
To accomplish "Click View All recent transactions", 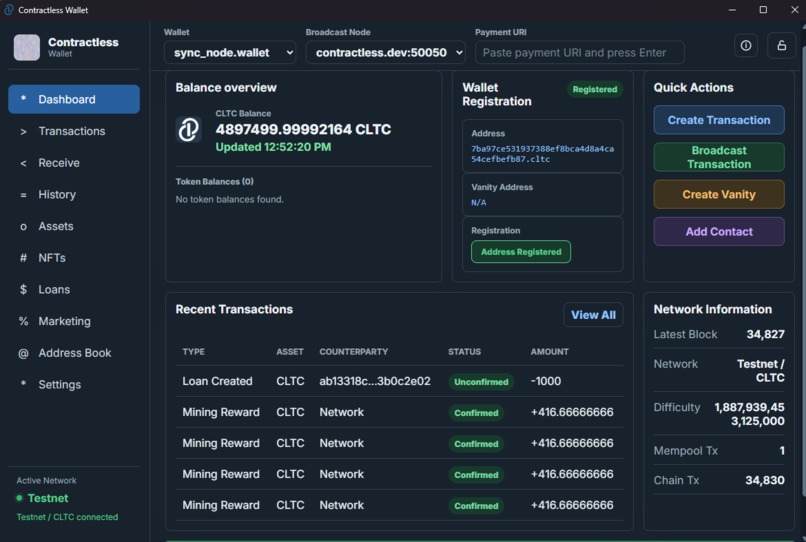I will [x=593, y=315].
